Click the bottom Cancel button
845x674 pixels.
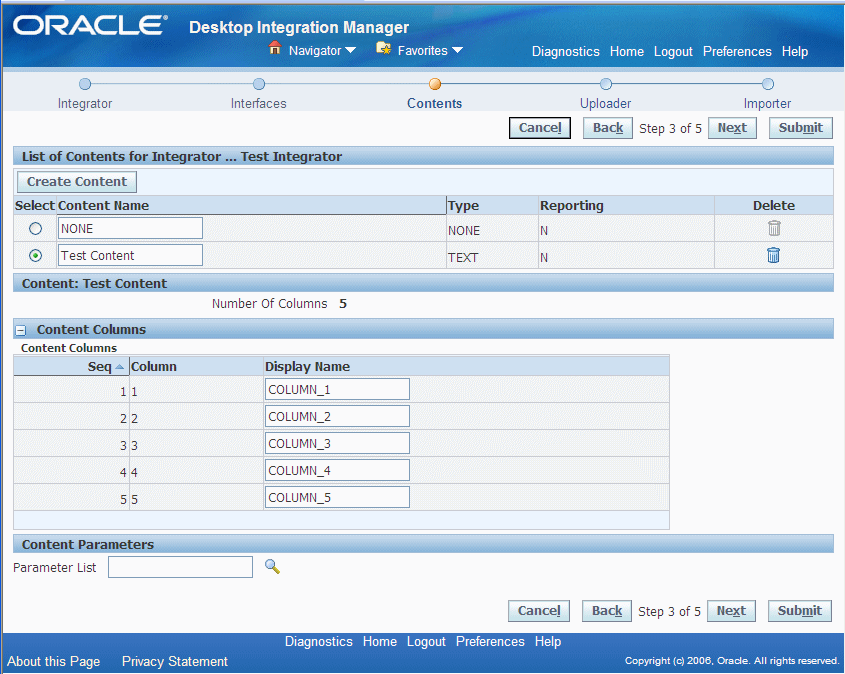pyautogui.click(x=539, y=611)
